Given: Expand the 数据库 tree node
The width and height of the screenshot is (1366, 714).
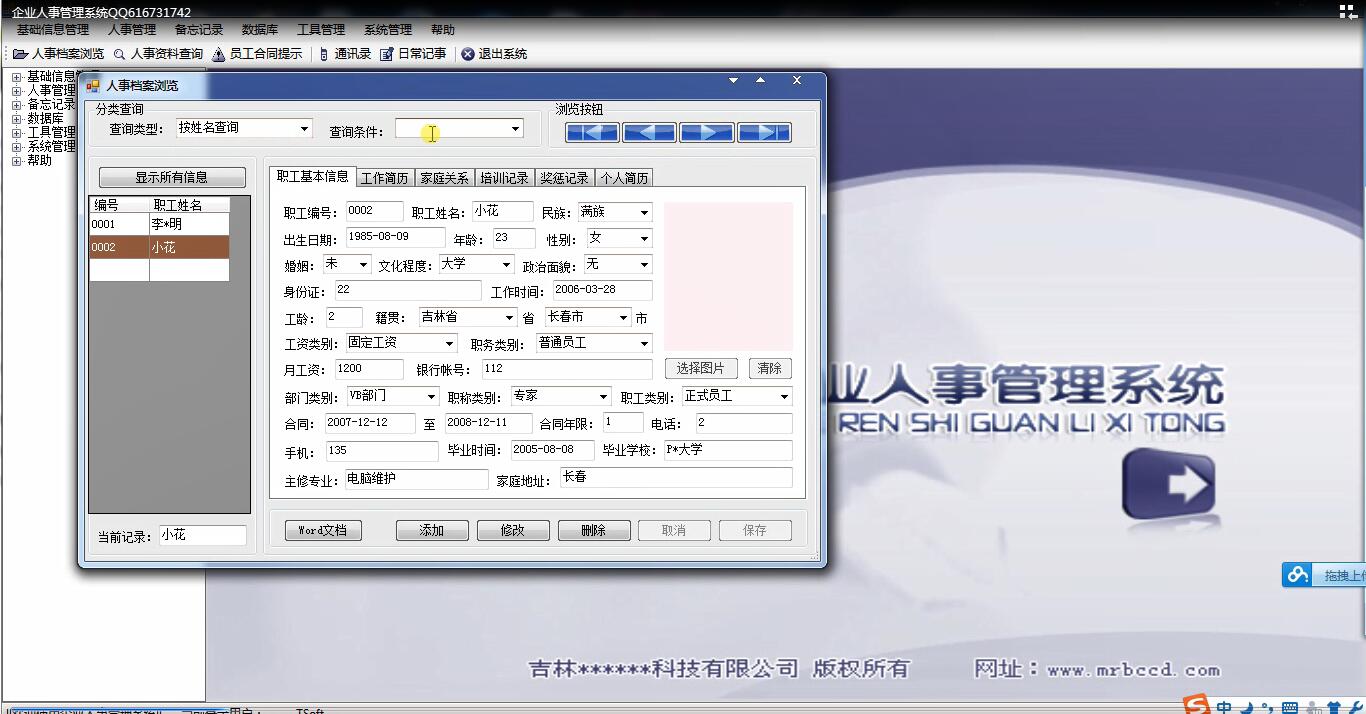Looking at the screenshot, I should tap(16, 118).
